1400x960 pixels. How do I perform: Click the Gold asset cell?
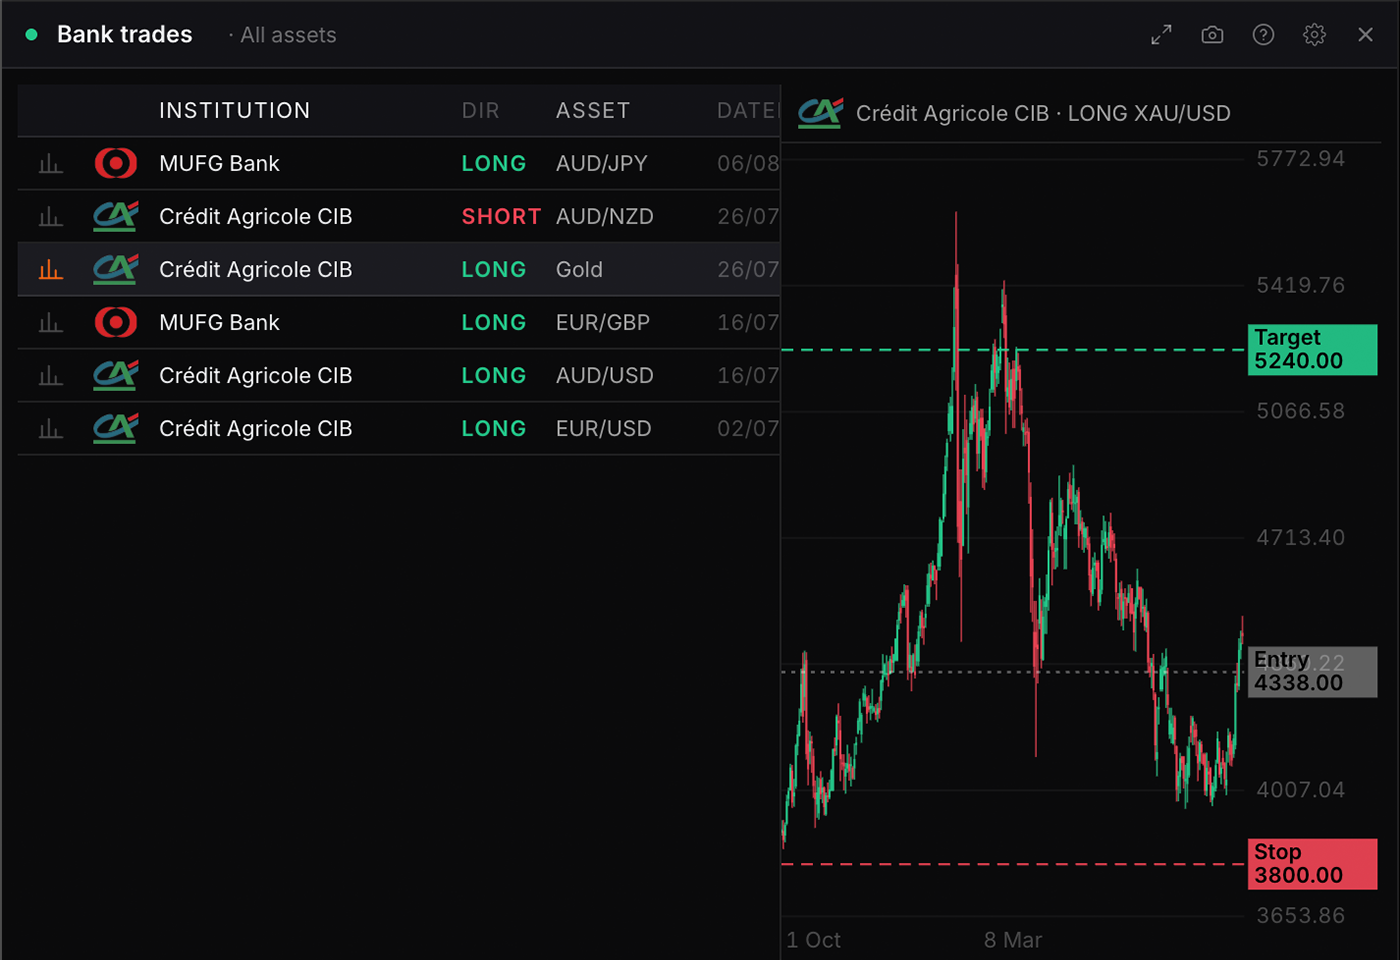[x=579, y=269]
